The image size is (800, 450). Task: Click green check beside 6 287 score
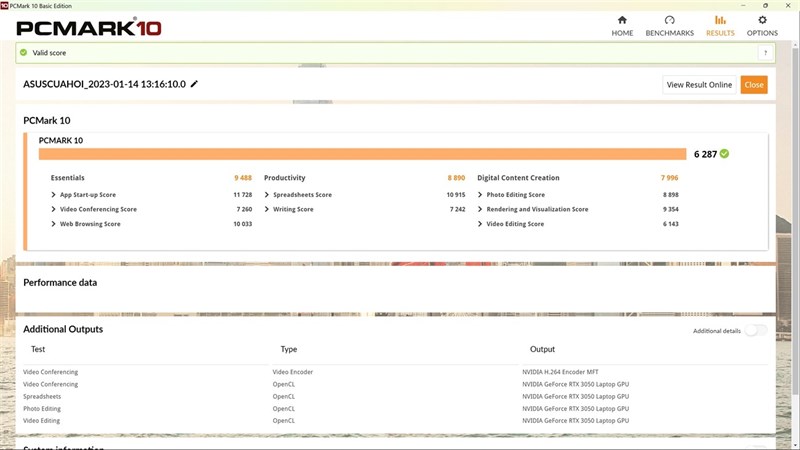(x=724, y=154)
